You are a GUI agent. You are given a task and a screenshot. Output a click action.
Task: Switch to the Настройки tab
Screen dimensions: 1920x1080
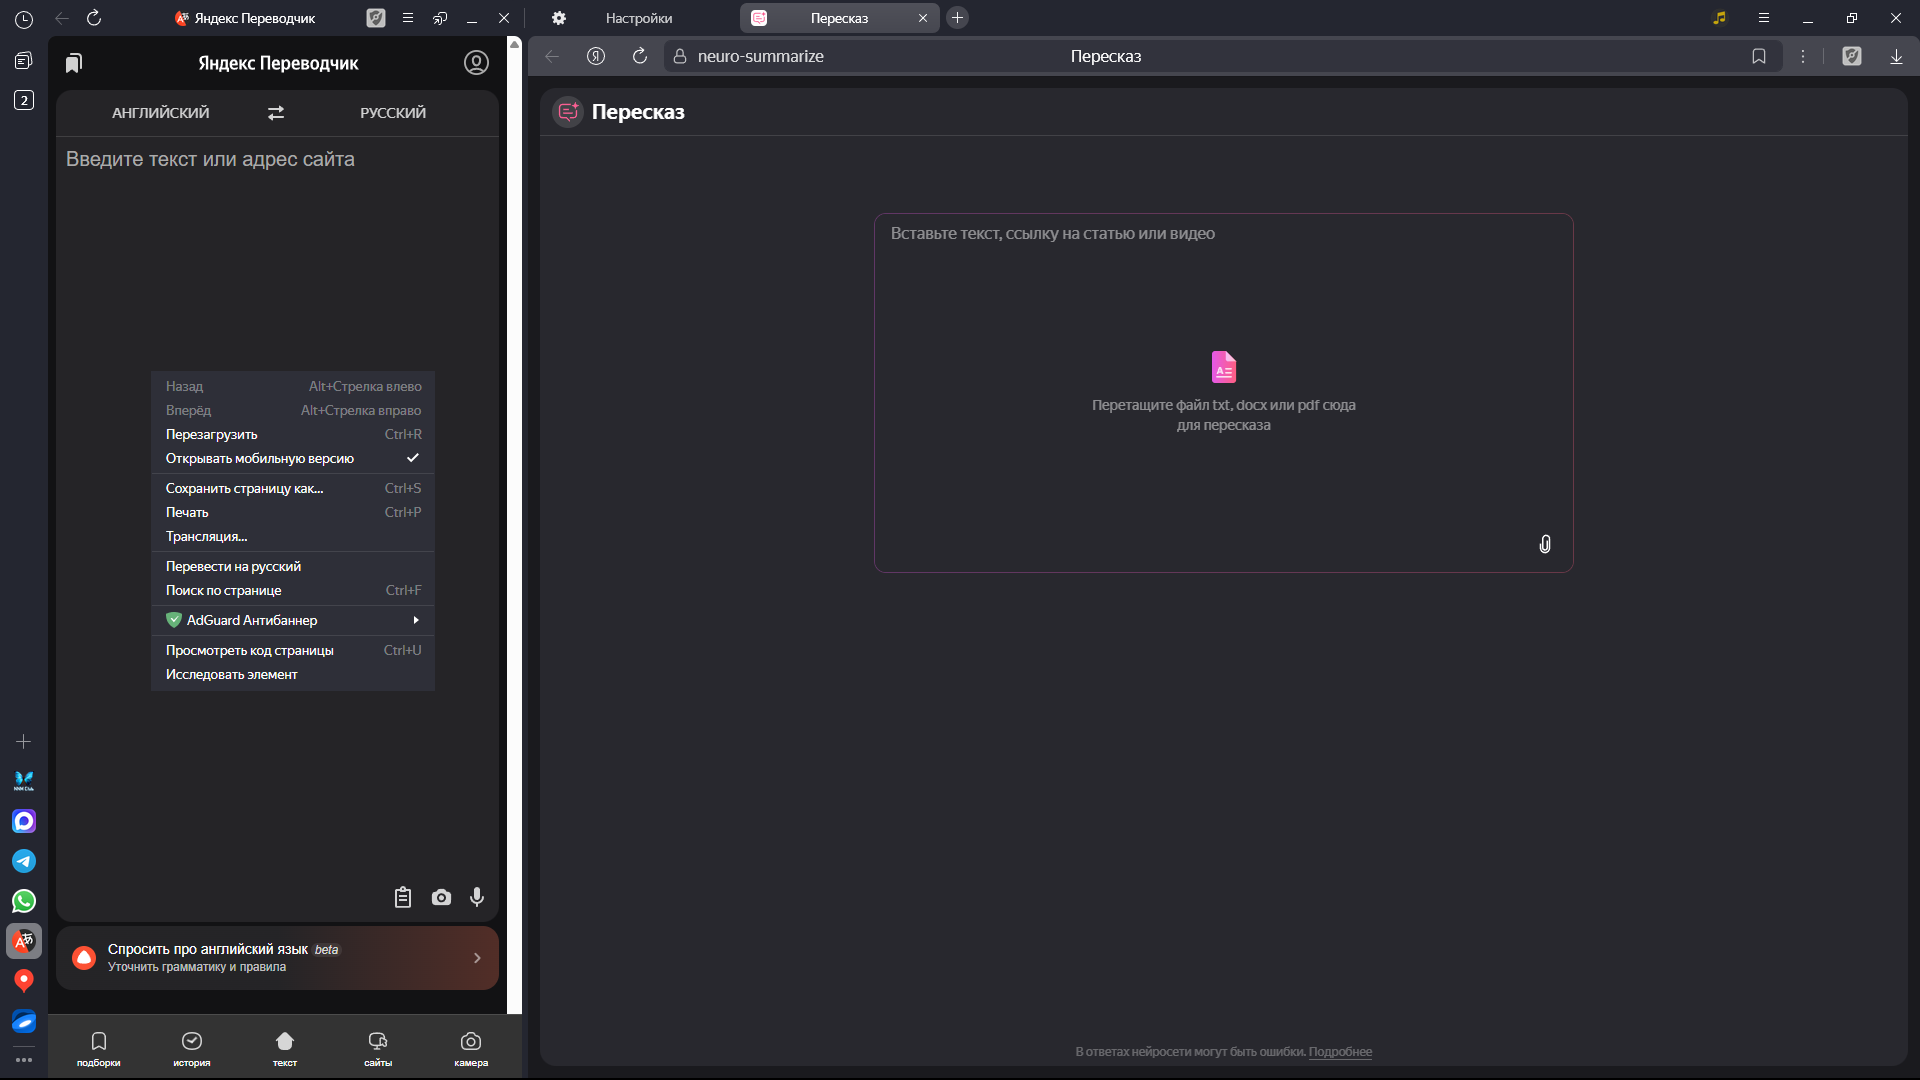tap(638, 18)
